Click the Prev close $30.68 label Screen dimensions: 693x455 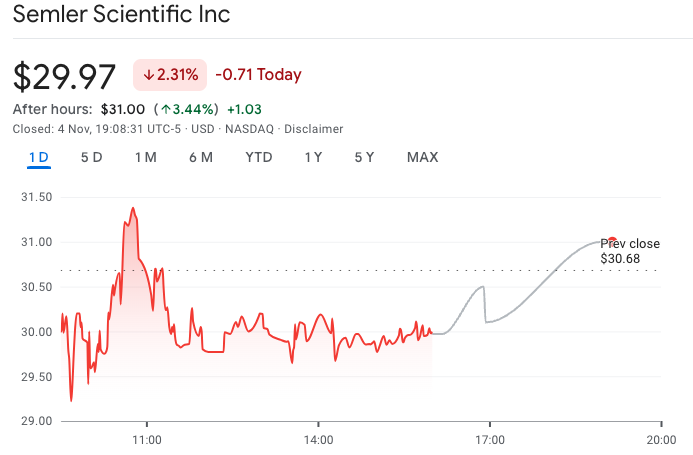[630, 251]
